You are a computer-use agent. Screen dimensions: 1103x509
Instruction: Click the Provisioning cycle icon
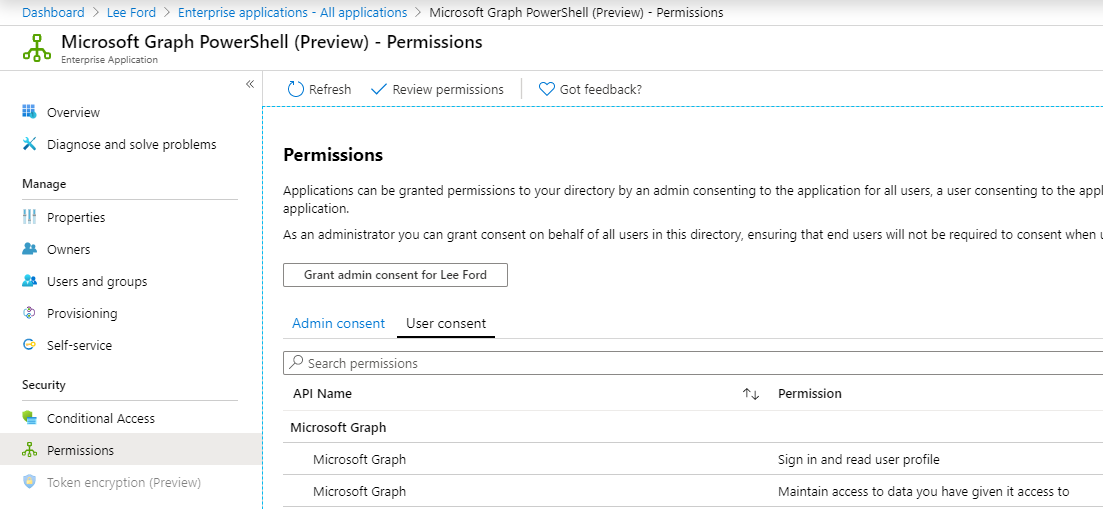(x=29, y=313)
